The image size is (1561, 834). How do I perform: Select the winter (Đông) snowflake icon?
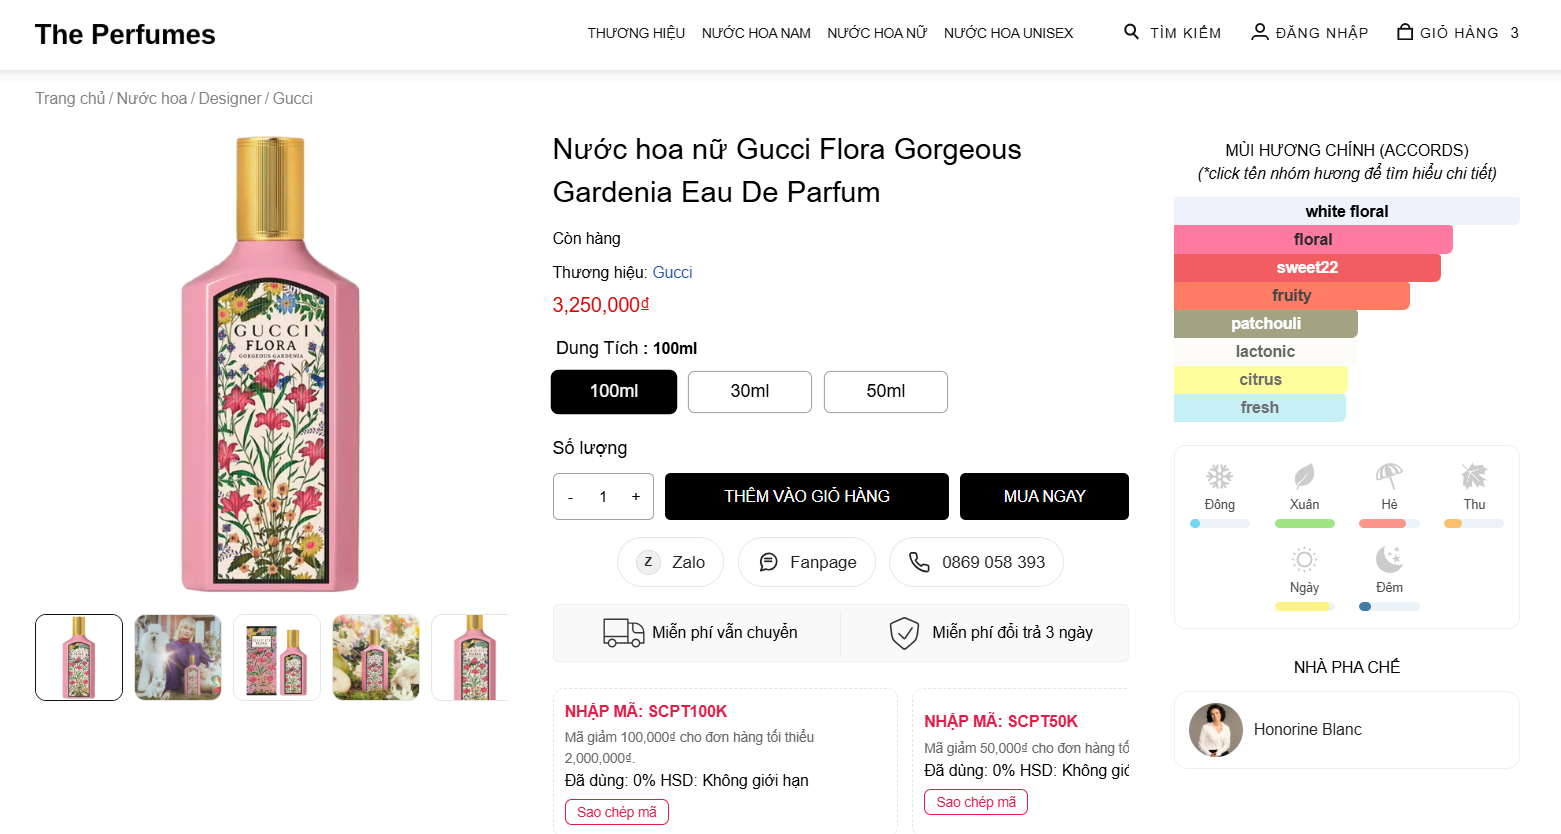coord(1219,476)
